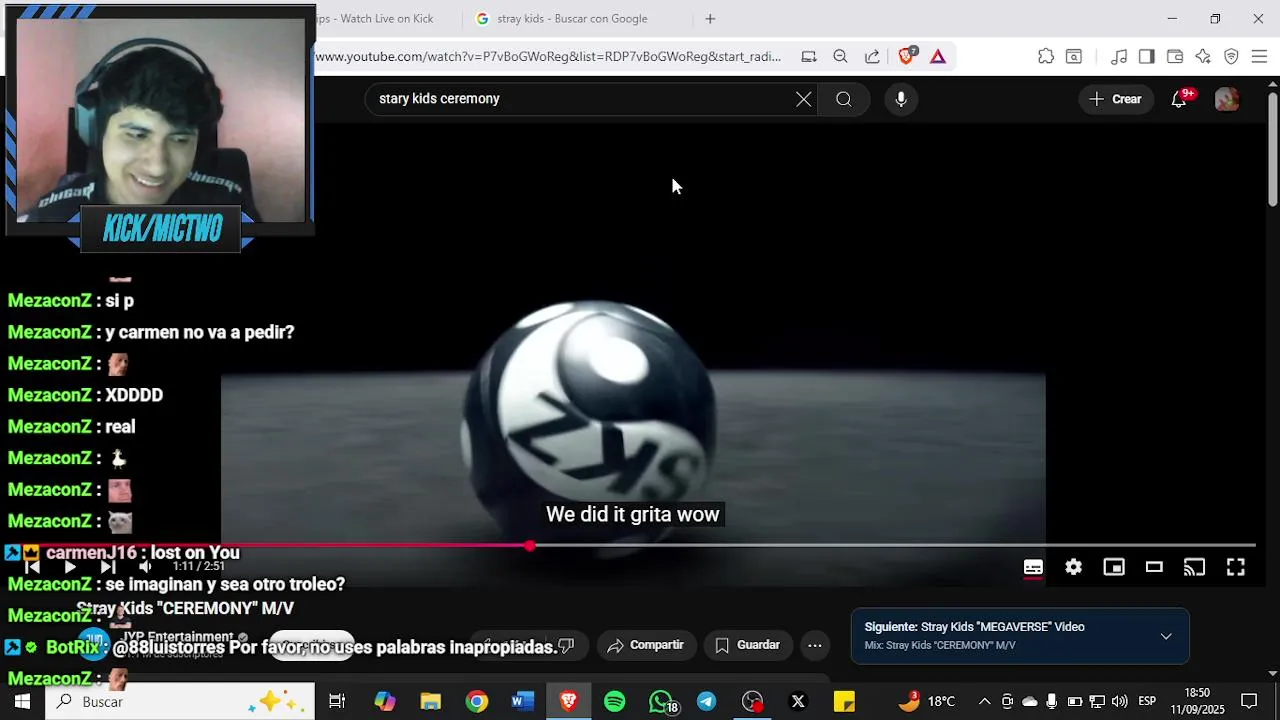Open Windows Start menu
The image size is (1280, 720).
(22, 701)
